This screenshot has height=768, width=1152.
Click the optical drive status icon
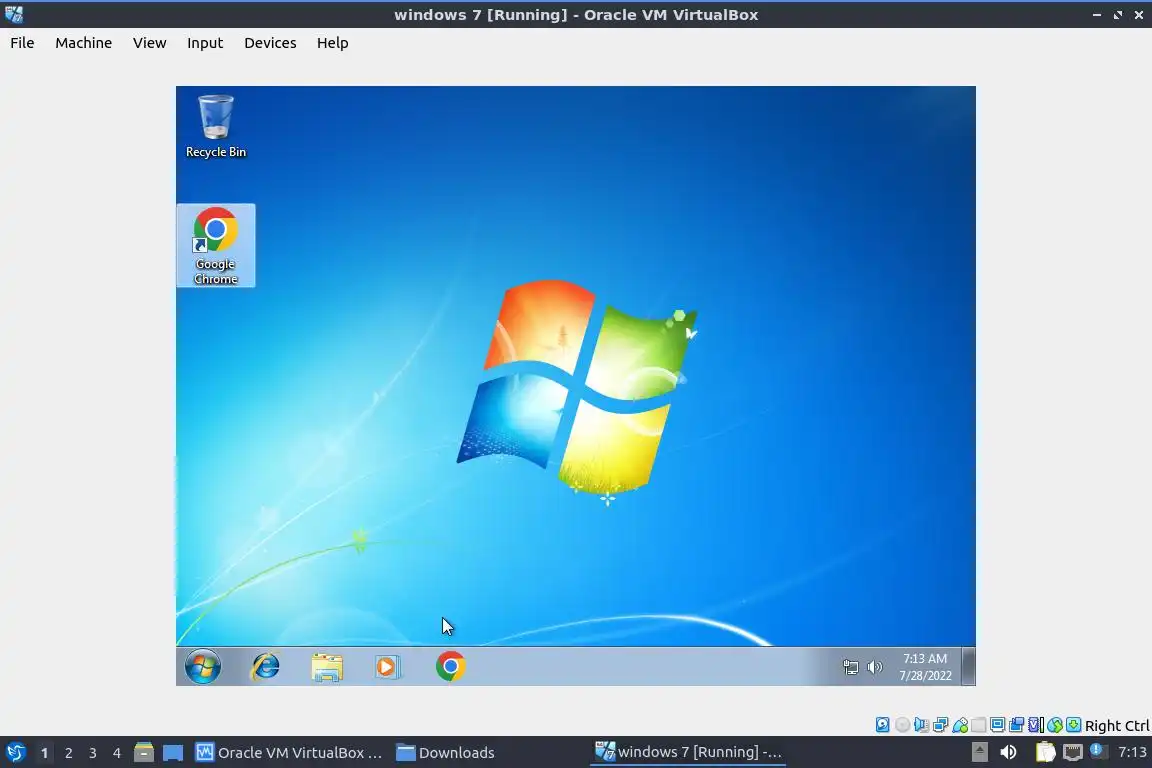tap(902, 725)
